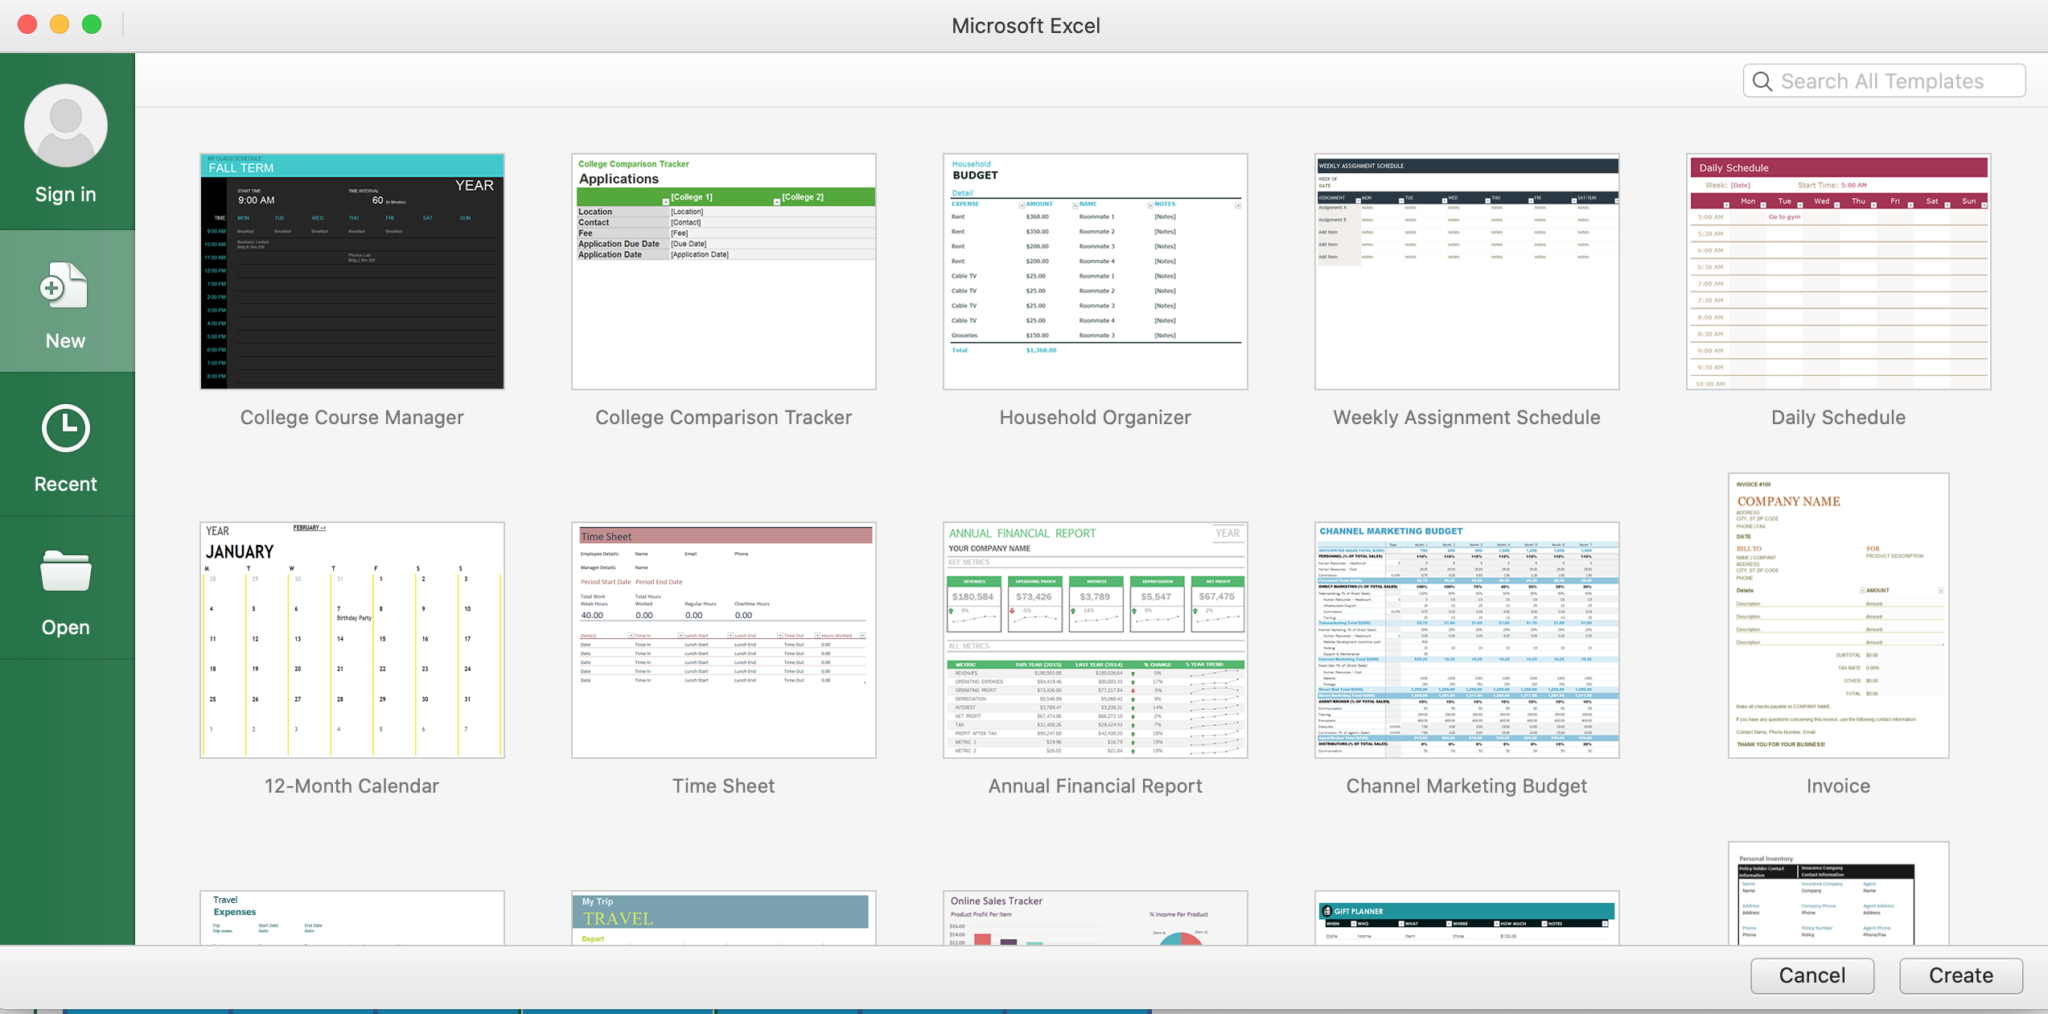This screenshot has height=1014, width=2048.
Task: Click into Search All Templates field
Action: click(1884, 81)
